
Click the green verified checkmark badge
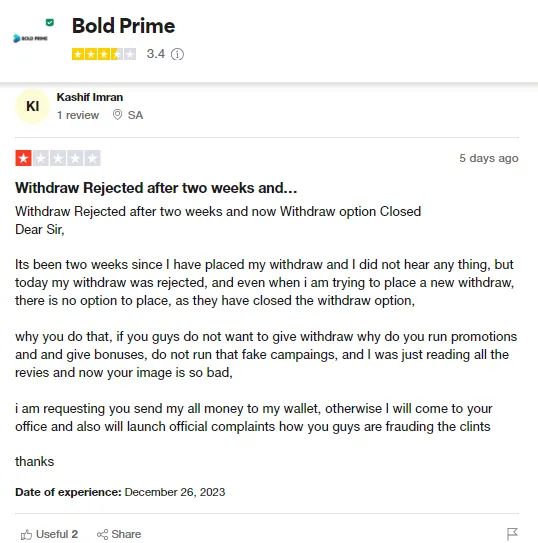[x=50, y=23]
